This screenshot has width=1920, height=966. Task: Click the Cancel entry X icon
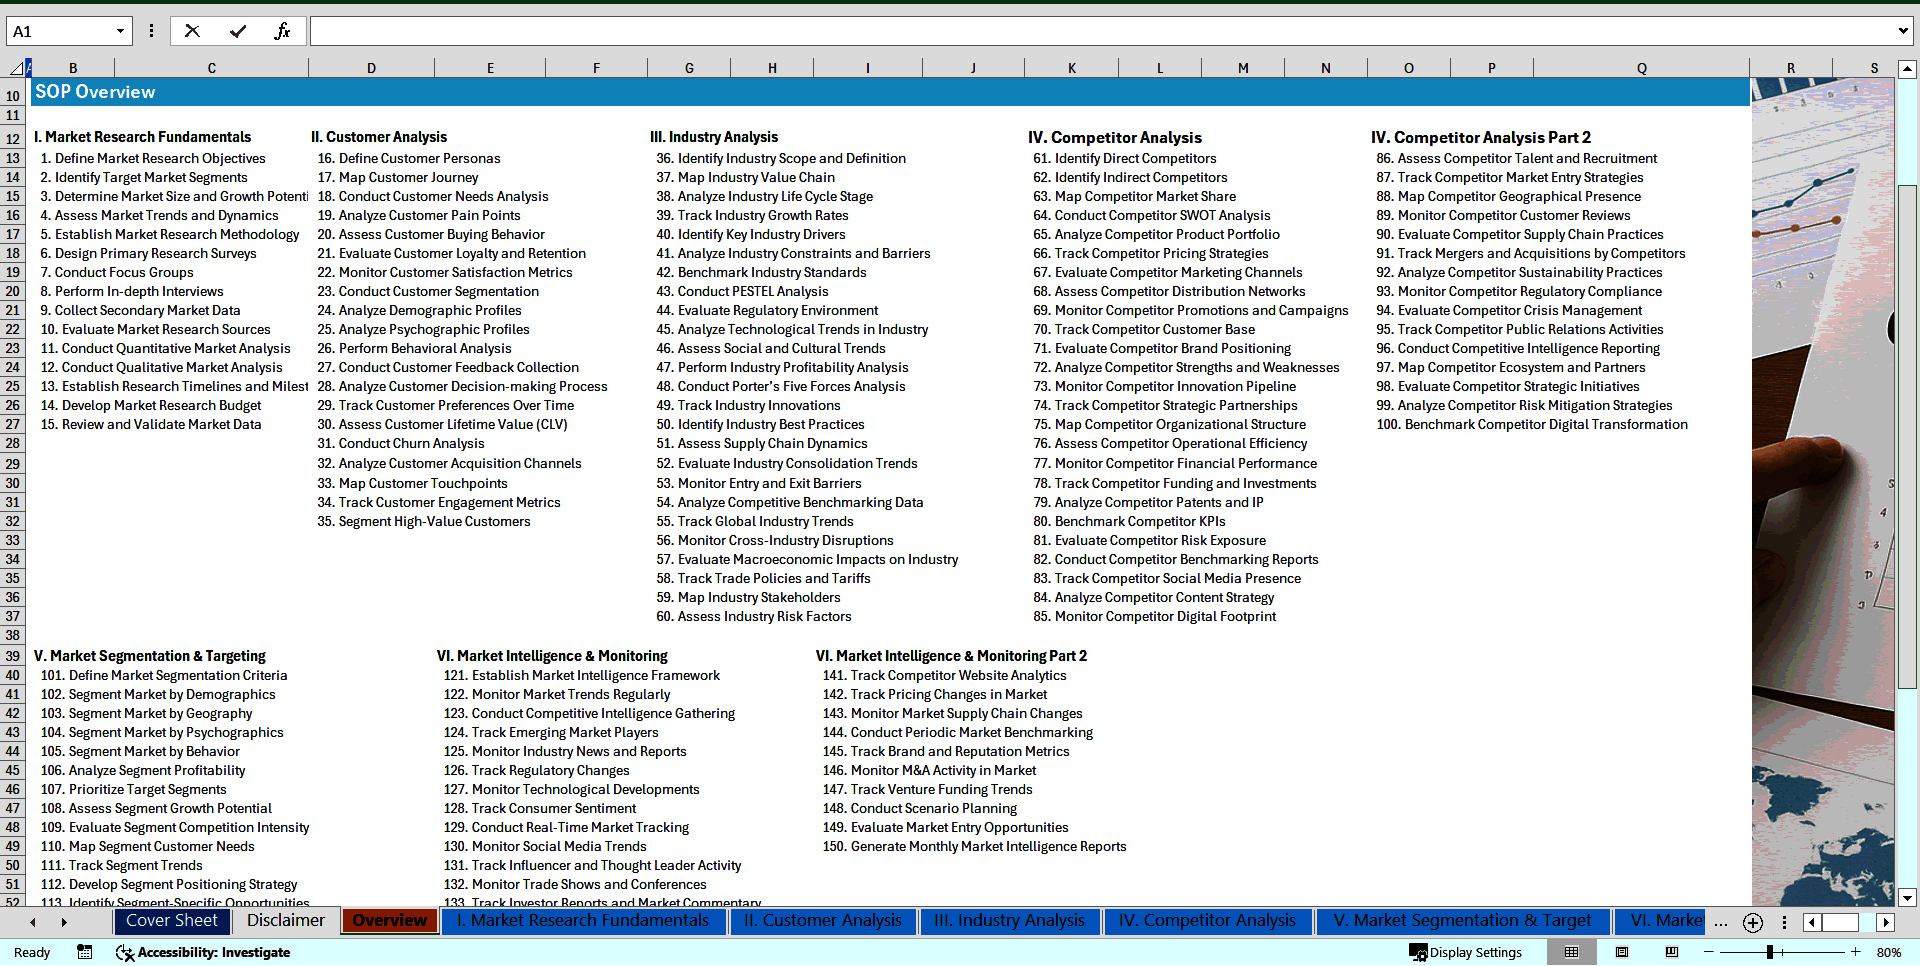coord(192,31)
